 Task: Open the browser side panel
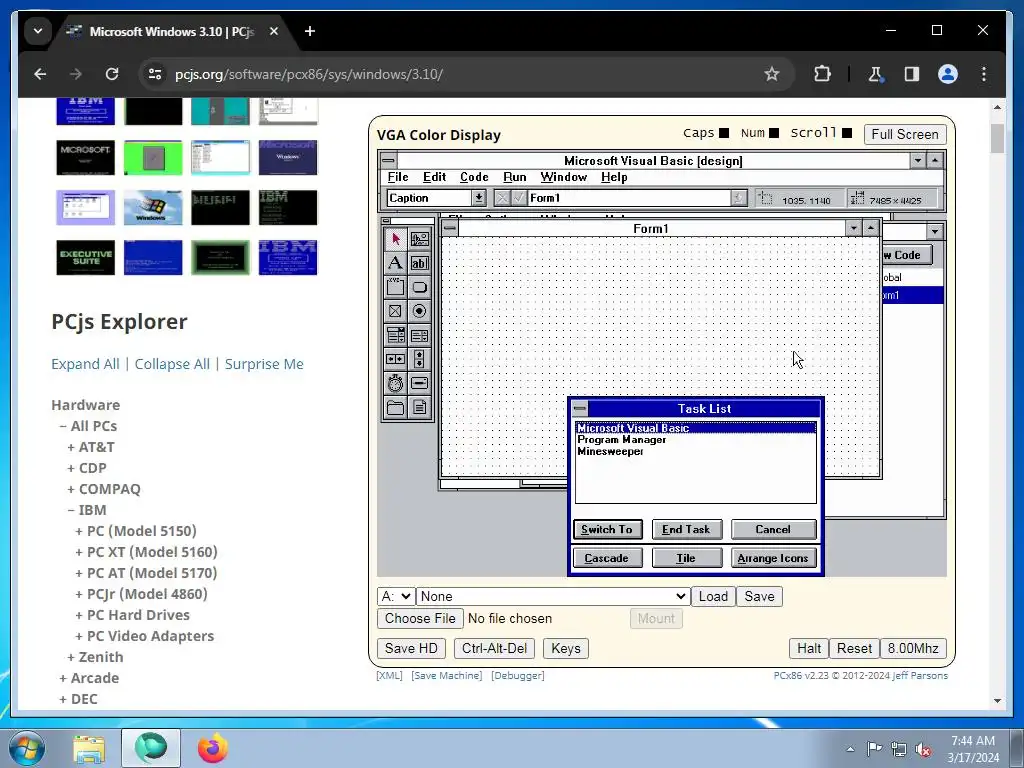click(912, 74)
